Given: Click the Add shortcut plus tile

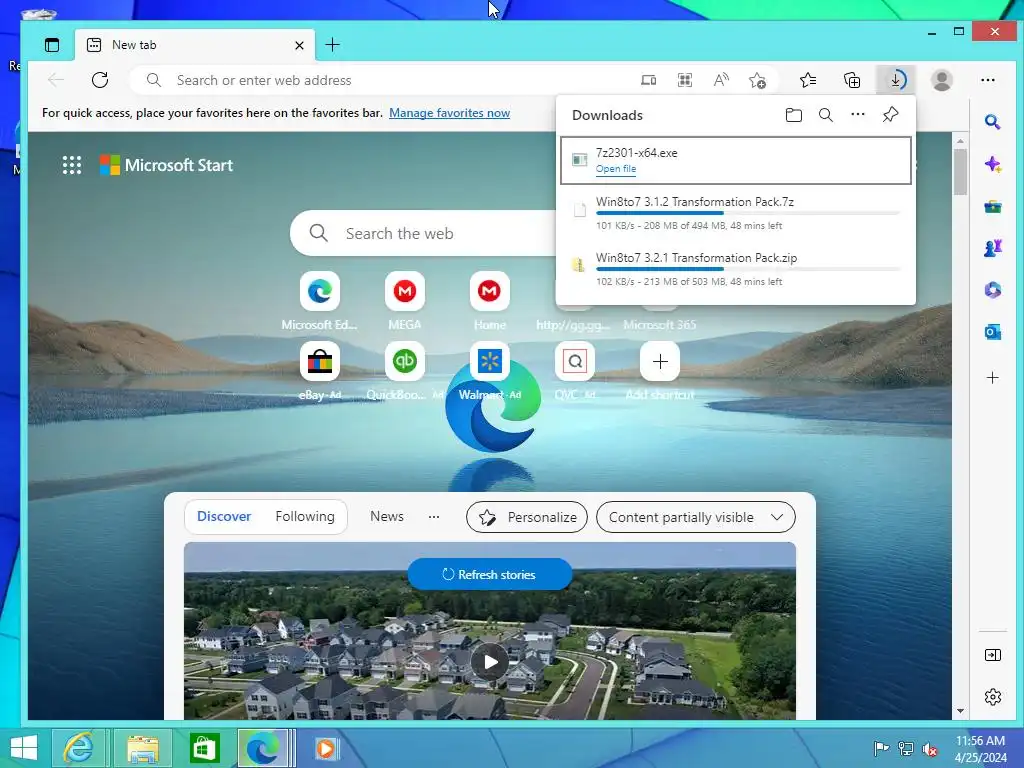Looking at the screenshot, I should (660, 361).
